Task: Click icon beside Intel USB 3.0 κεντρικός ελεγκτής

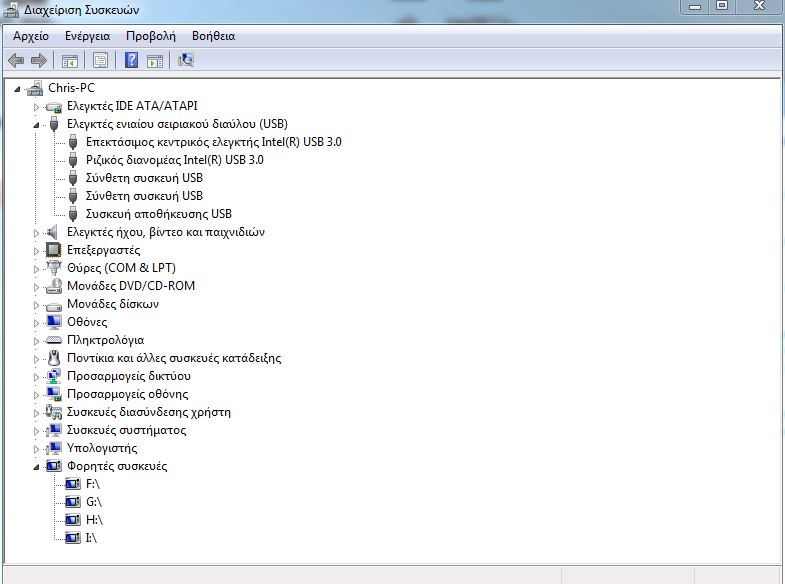Action: (x=73, y=142)
